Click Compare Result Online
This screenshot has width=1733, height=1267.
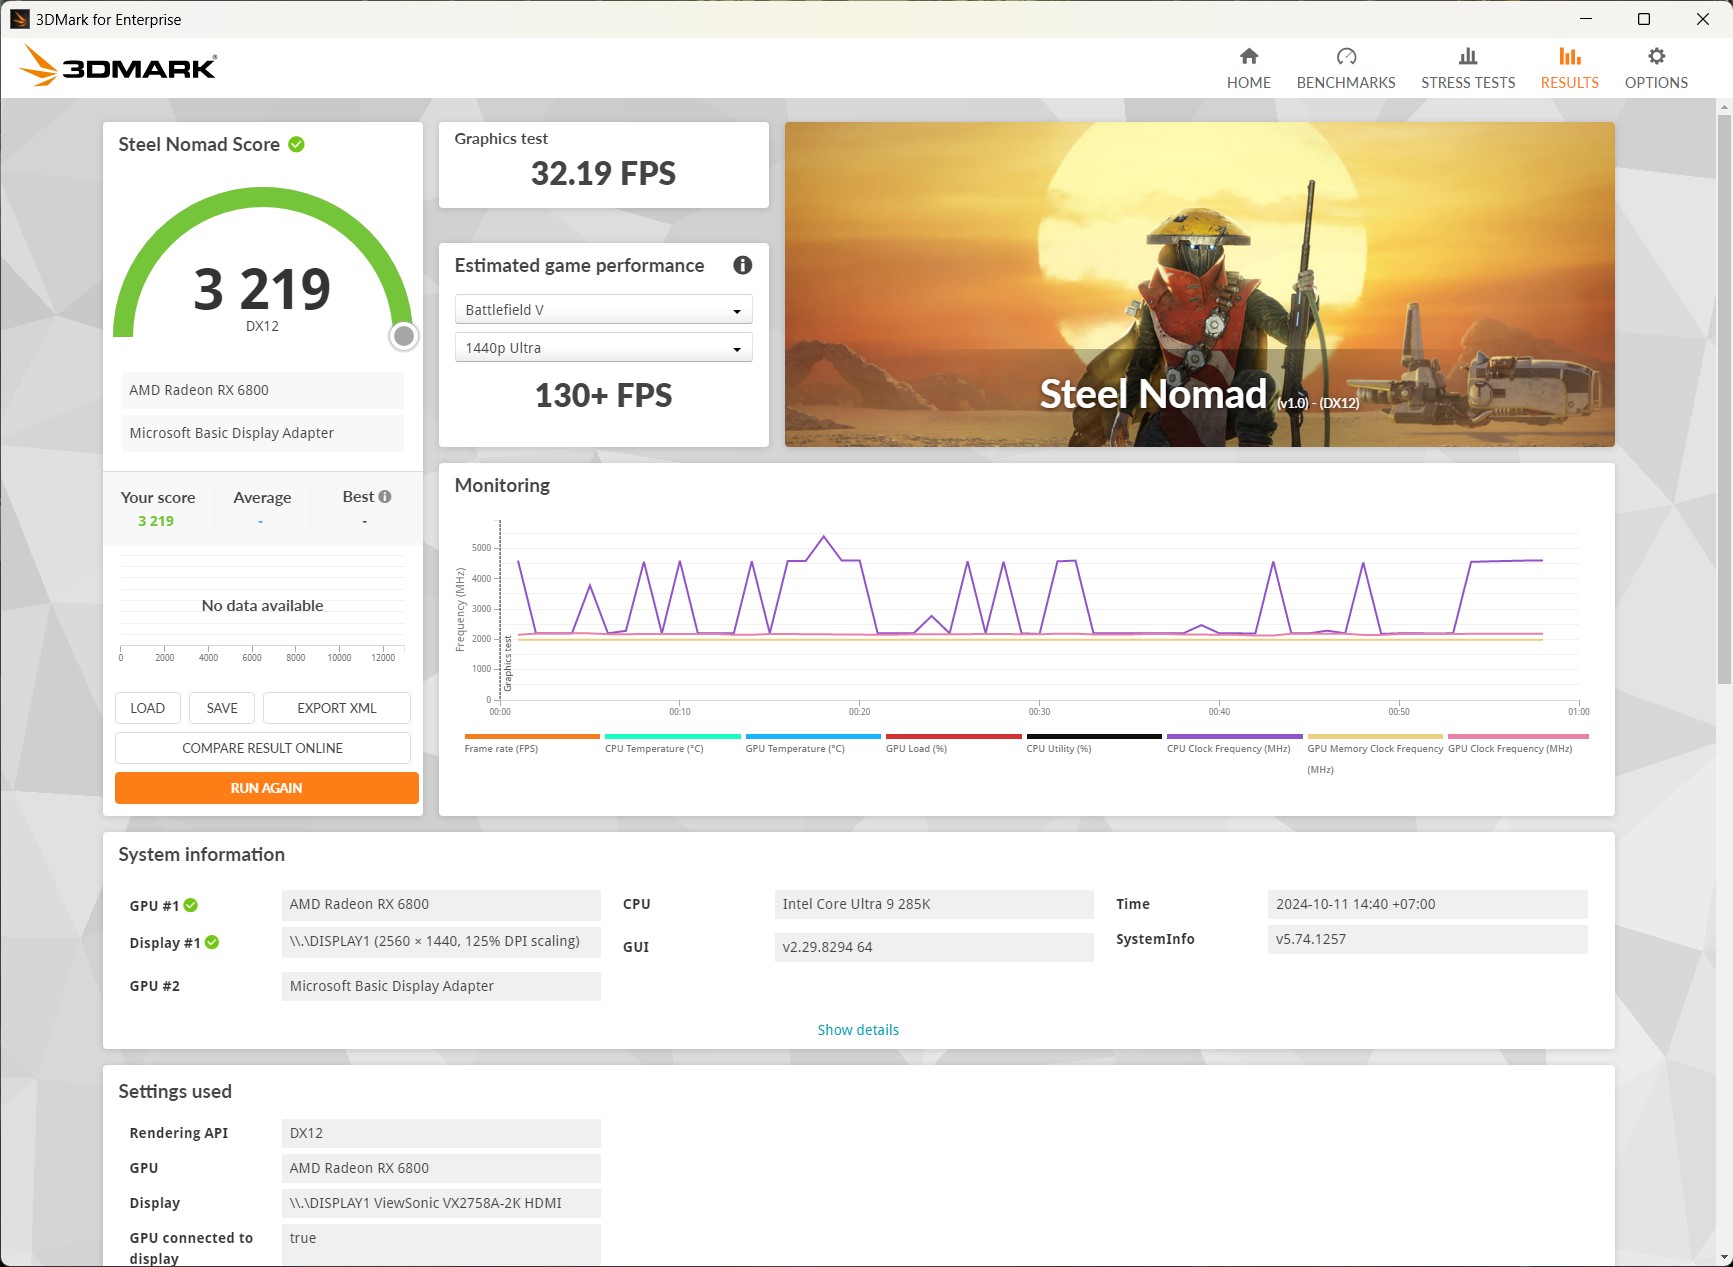point(262,748)
